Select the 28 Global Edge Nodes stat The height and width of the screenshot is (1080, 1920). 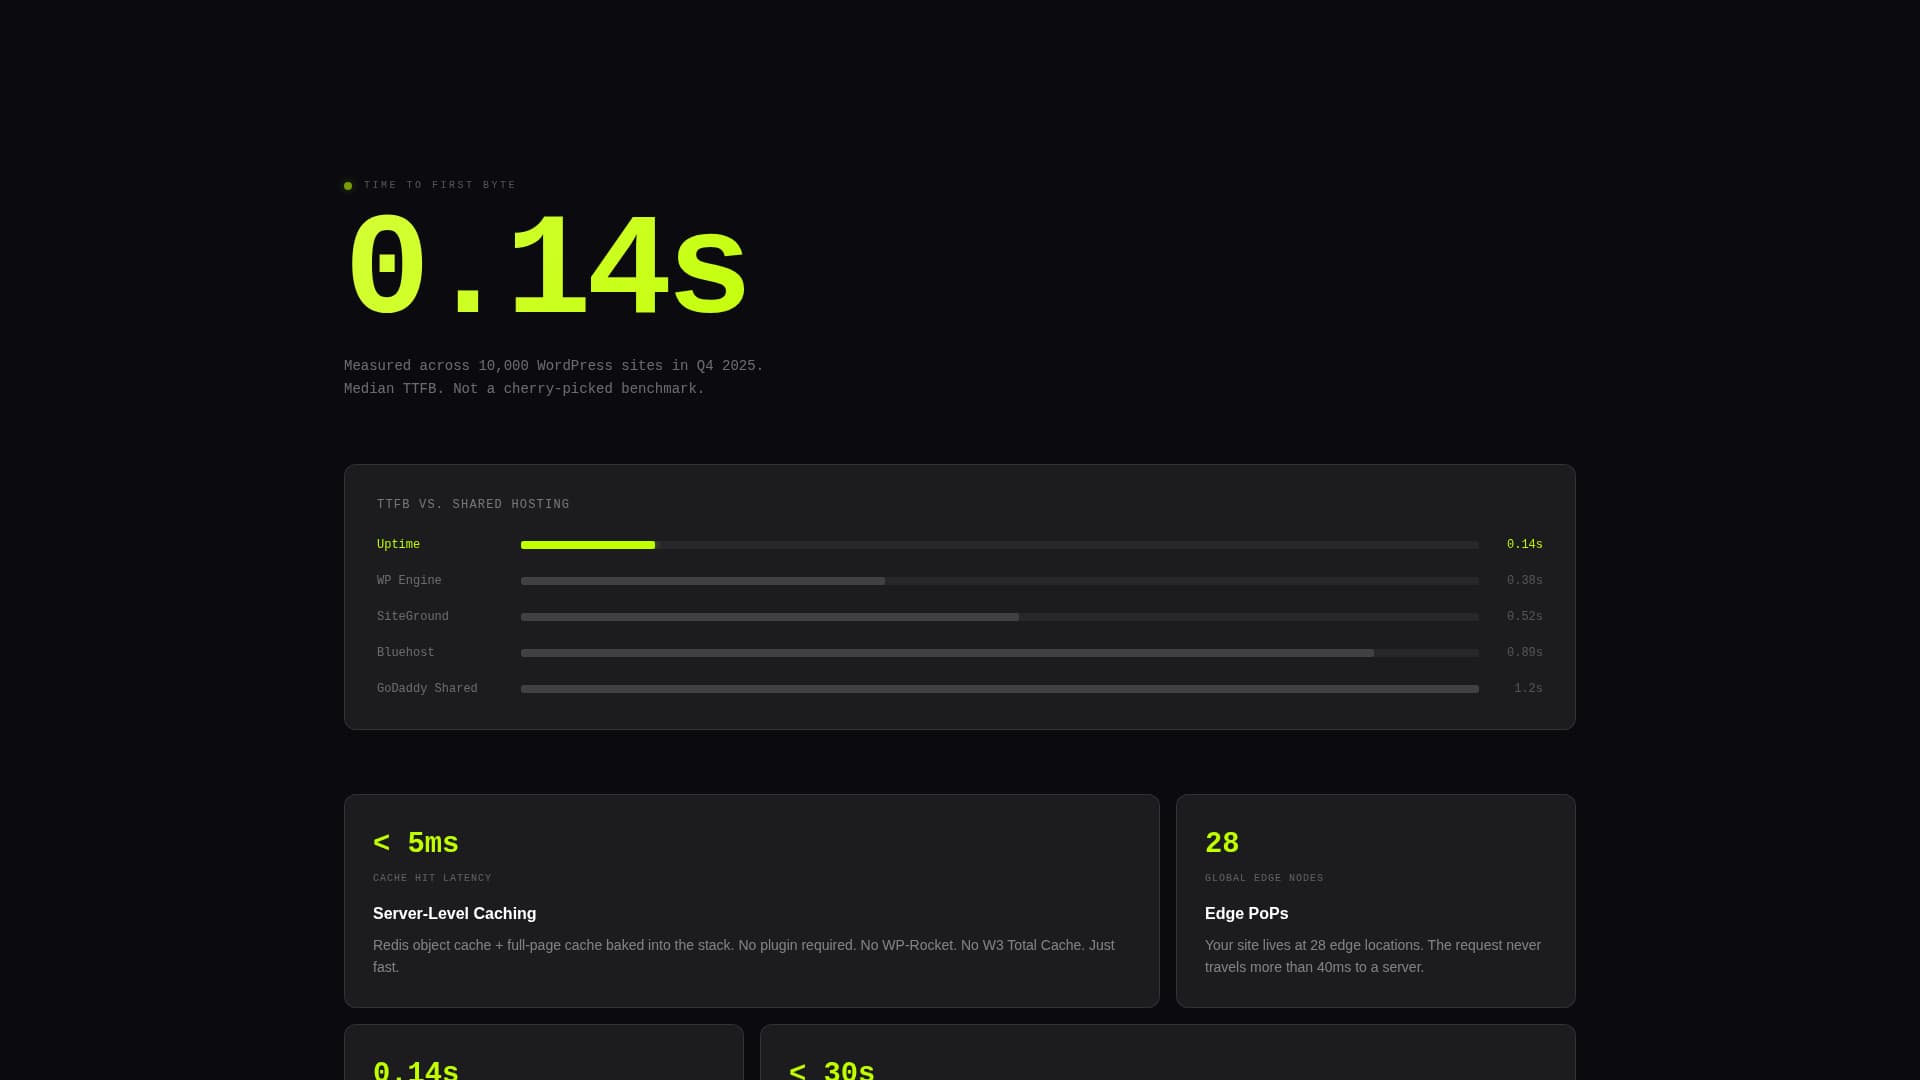click(x=1222, y=842)
